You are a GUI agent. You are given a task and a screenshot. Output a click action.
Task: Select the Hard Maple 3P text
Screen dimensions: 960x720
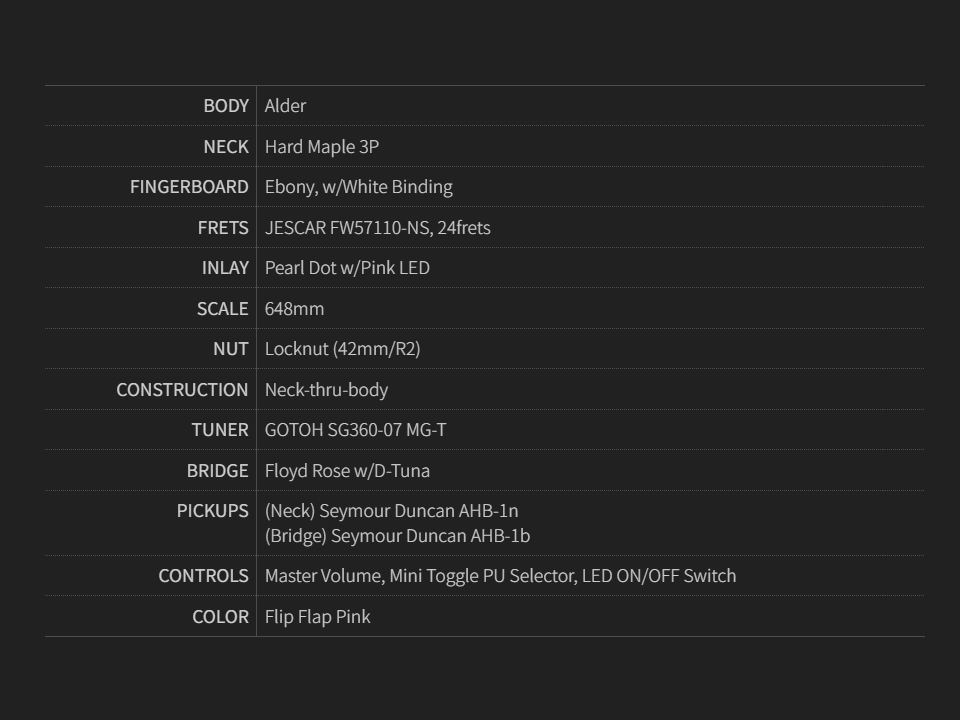pos(321,147)
